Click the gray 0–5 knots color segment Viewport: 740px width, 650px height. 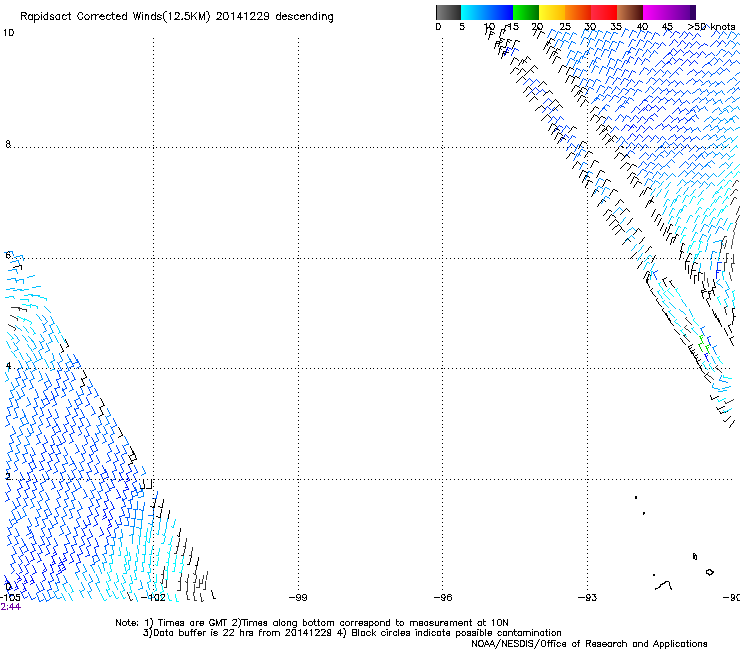[448, 12]
